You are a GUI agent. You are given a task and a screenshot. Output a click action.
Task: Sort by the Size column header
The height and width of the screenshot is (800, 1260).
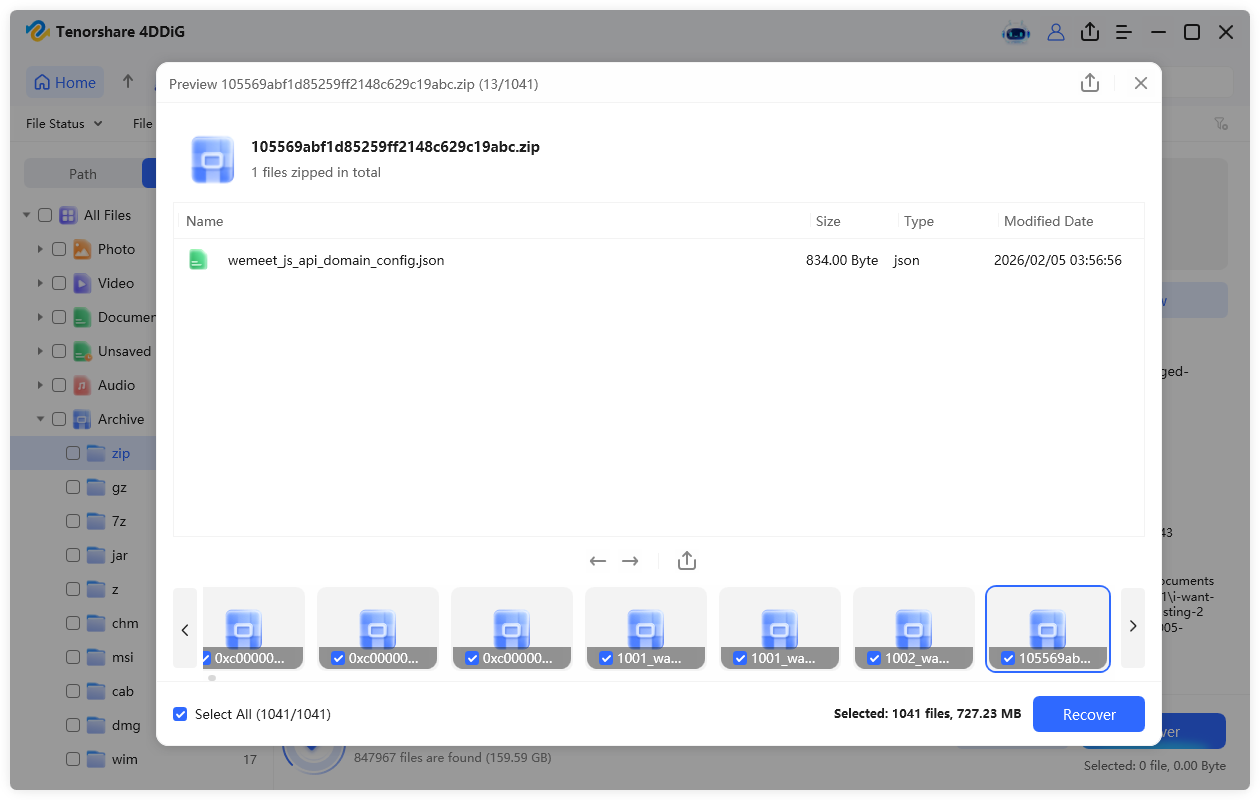(x=828, y=221)
